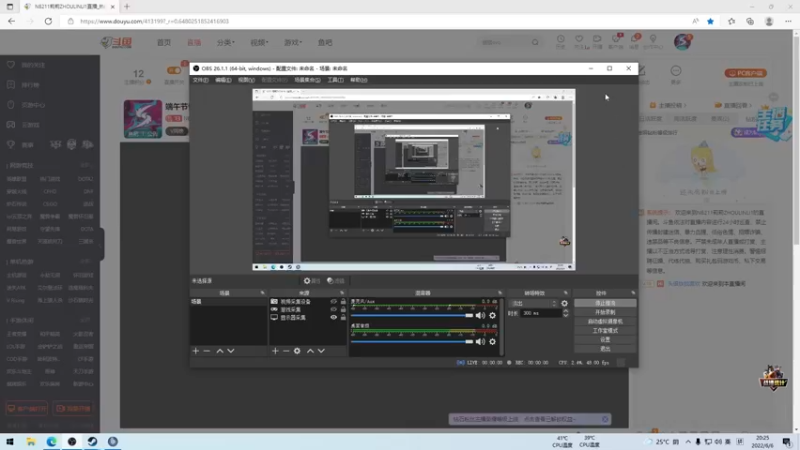Image resolution: width=800 pixels, height=450 pixels.
Task: Open source settings gear in sources toolbar
Action: click(x=297, y=351)
